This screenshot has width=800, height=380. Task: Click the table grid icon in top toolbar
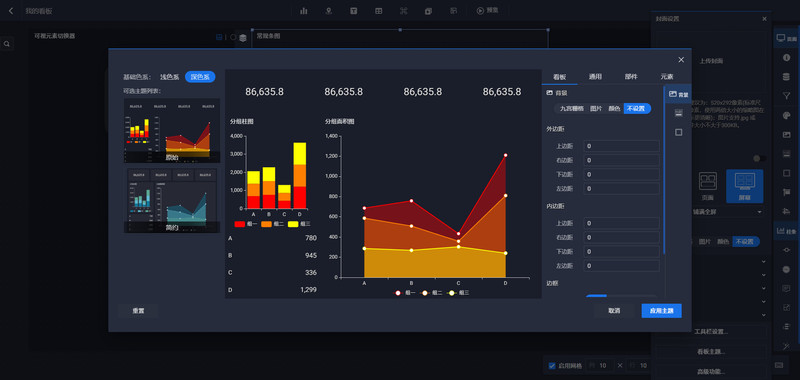click(x=378, y=11)
